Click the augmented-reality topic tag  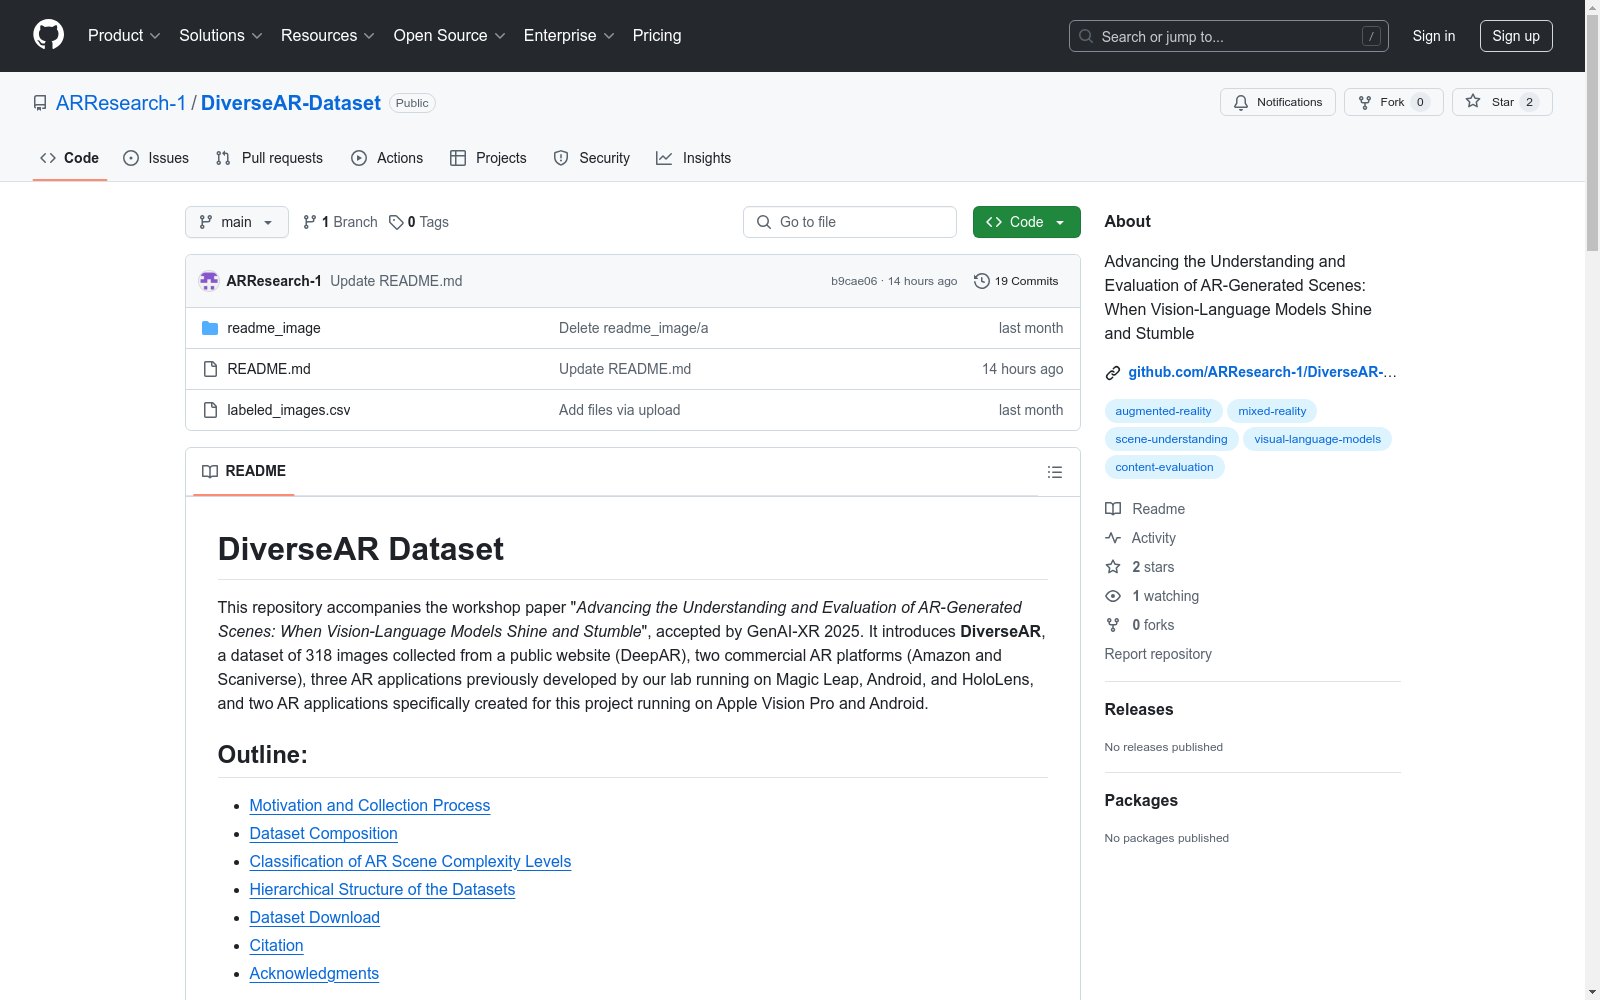[x=1163, y=411]
